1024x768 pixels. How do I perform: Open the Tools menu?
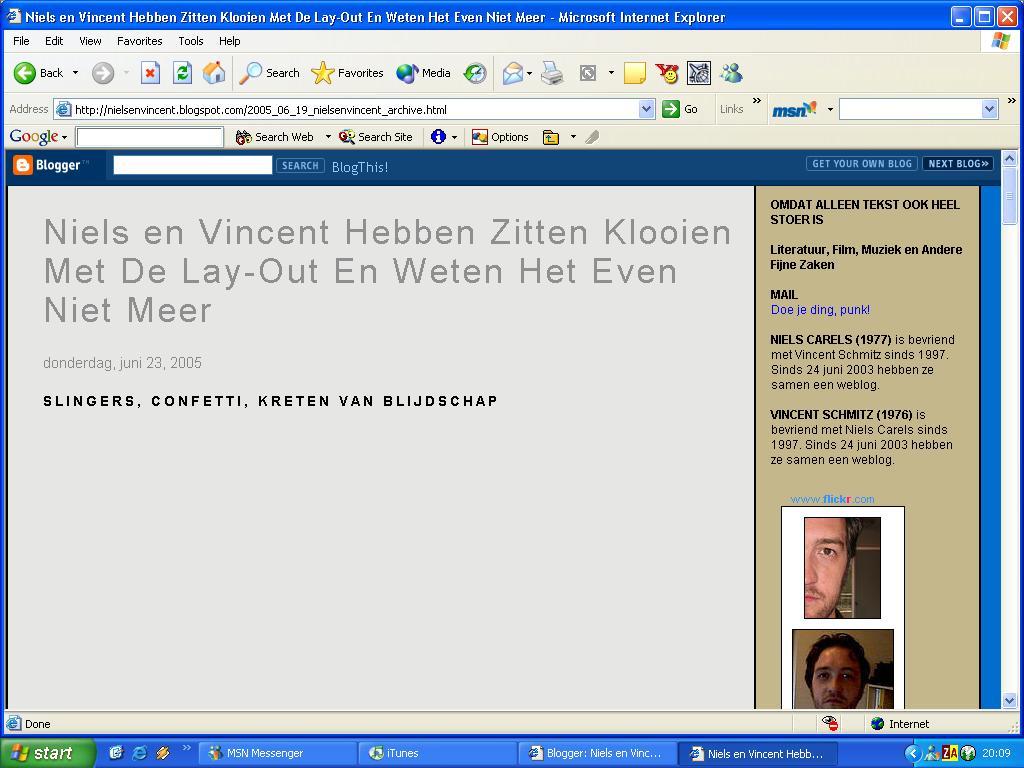191,41
